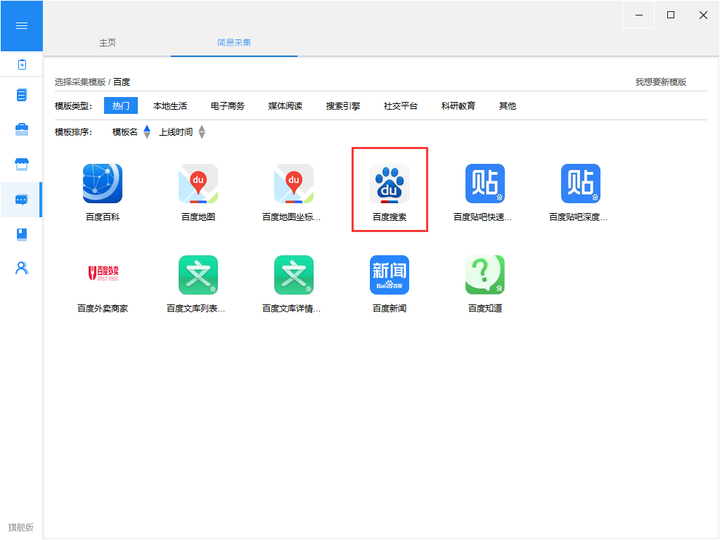Select the 媒体阅读 template type

click(x=285, y=106)
